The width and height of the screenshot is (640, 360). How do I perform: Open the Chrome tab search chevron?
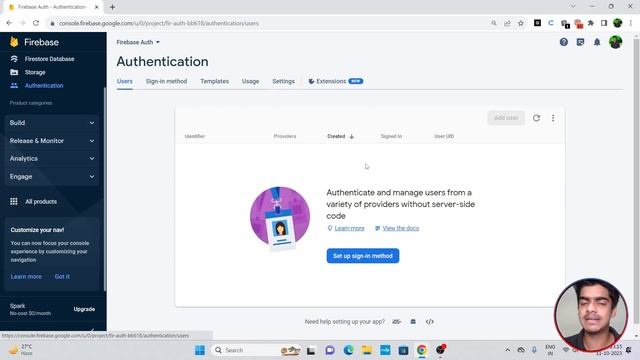pos(573,7)
